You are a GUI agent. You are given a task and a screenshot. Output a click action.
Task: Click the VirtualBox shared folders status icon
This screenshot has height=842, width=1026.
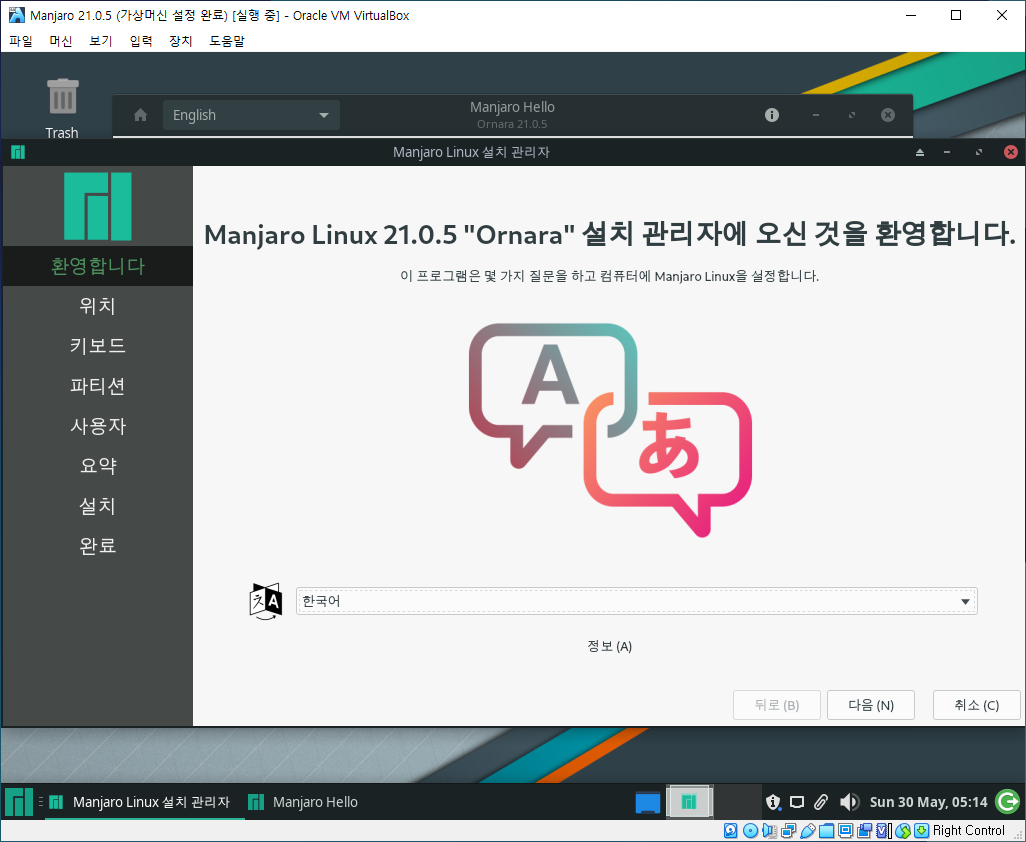(826, 831)
